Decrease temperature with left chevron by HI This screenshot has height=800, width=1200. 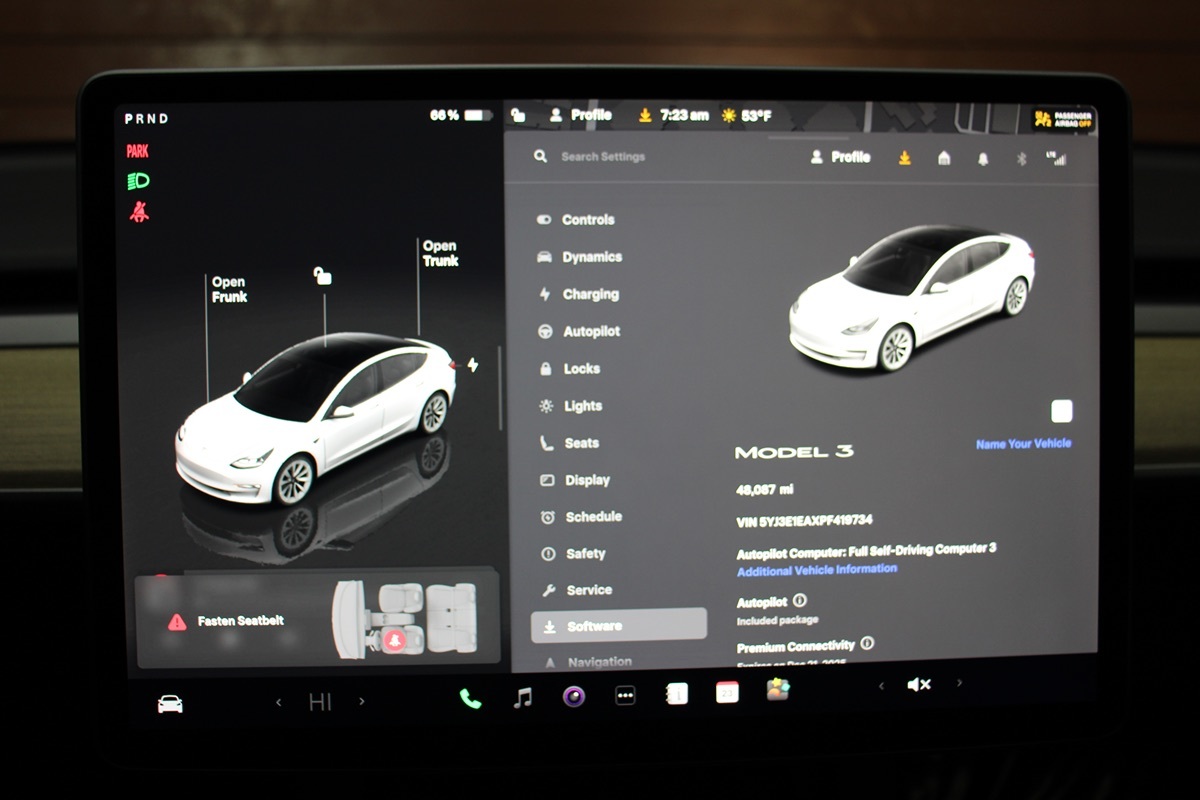(279, 702)
